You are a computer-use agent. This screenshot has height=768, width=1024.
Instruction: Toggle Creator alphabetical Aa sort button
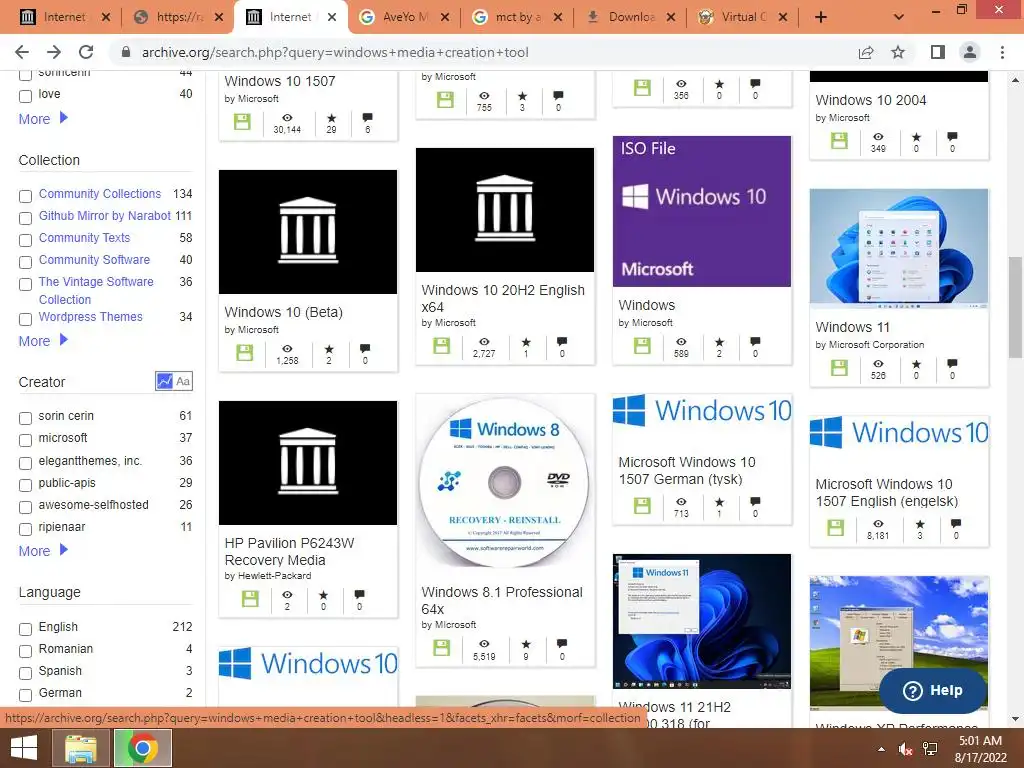[x=184, y=381]
